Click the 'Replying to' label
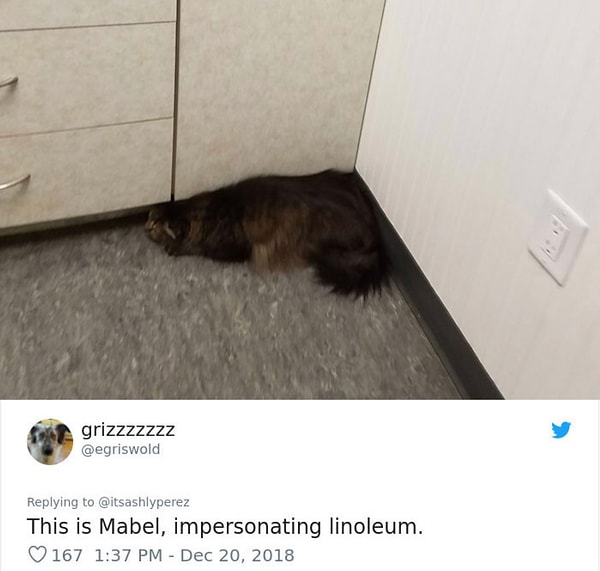The image size is (600, 571). point(60,502)
